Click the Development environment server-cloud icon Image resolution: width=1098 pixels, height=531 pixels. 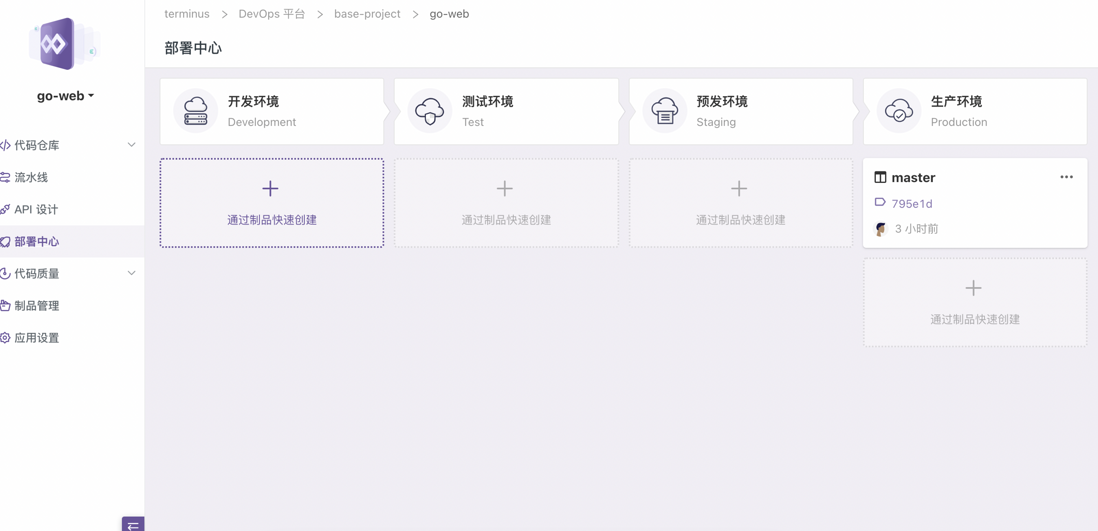[196, 111]
